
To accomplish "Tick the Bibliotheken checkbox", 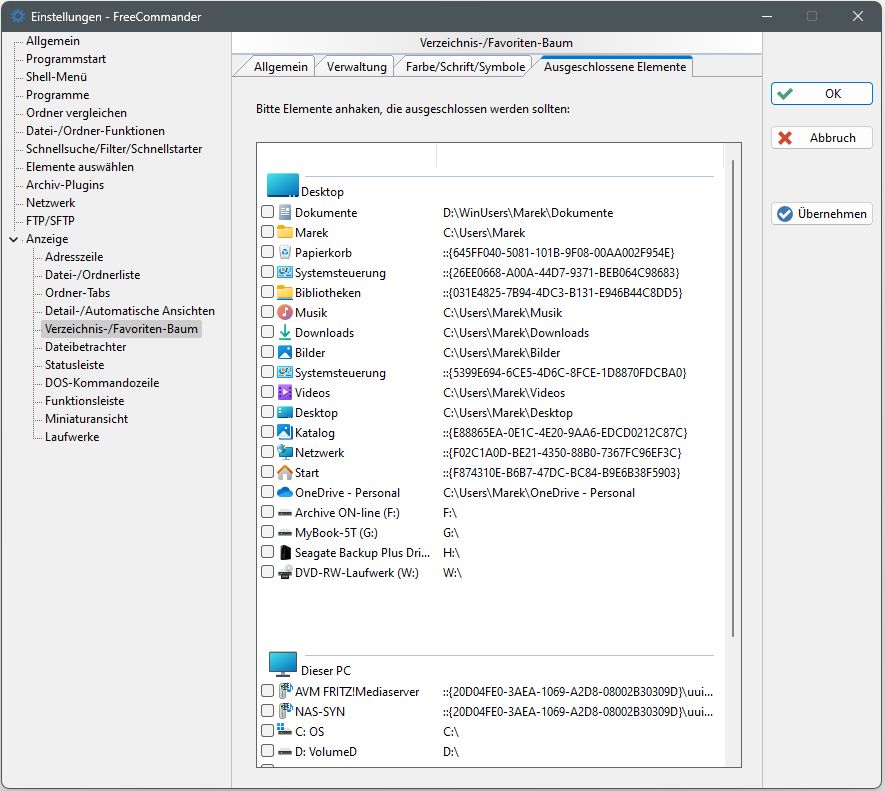I will (x=267, y=292).
